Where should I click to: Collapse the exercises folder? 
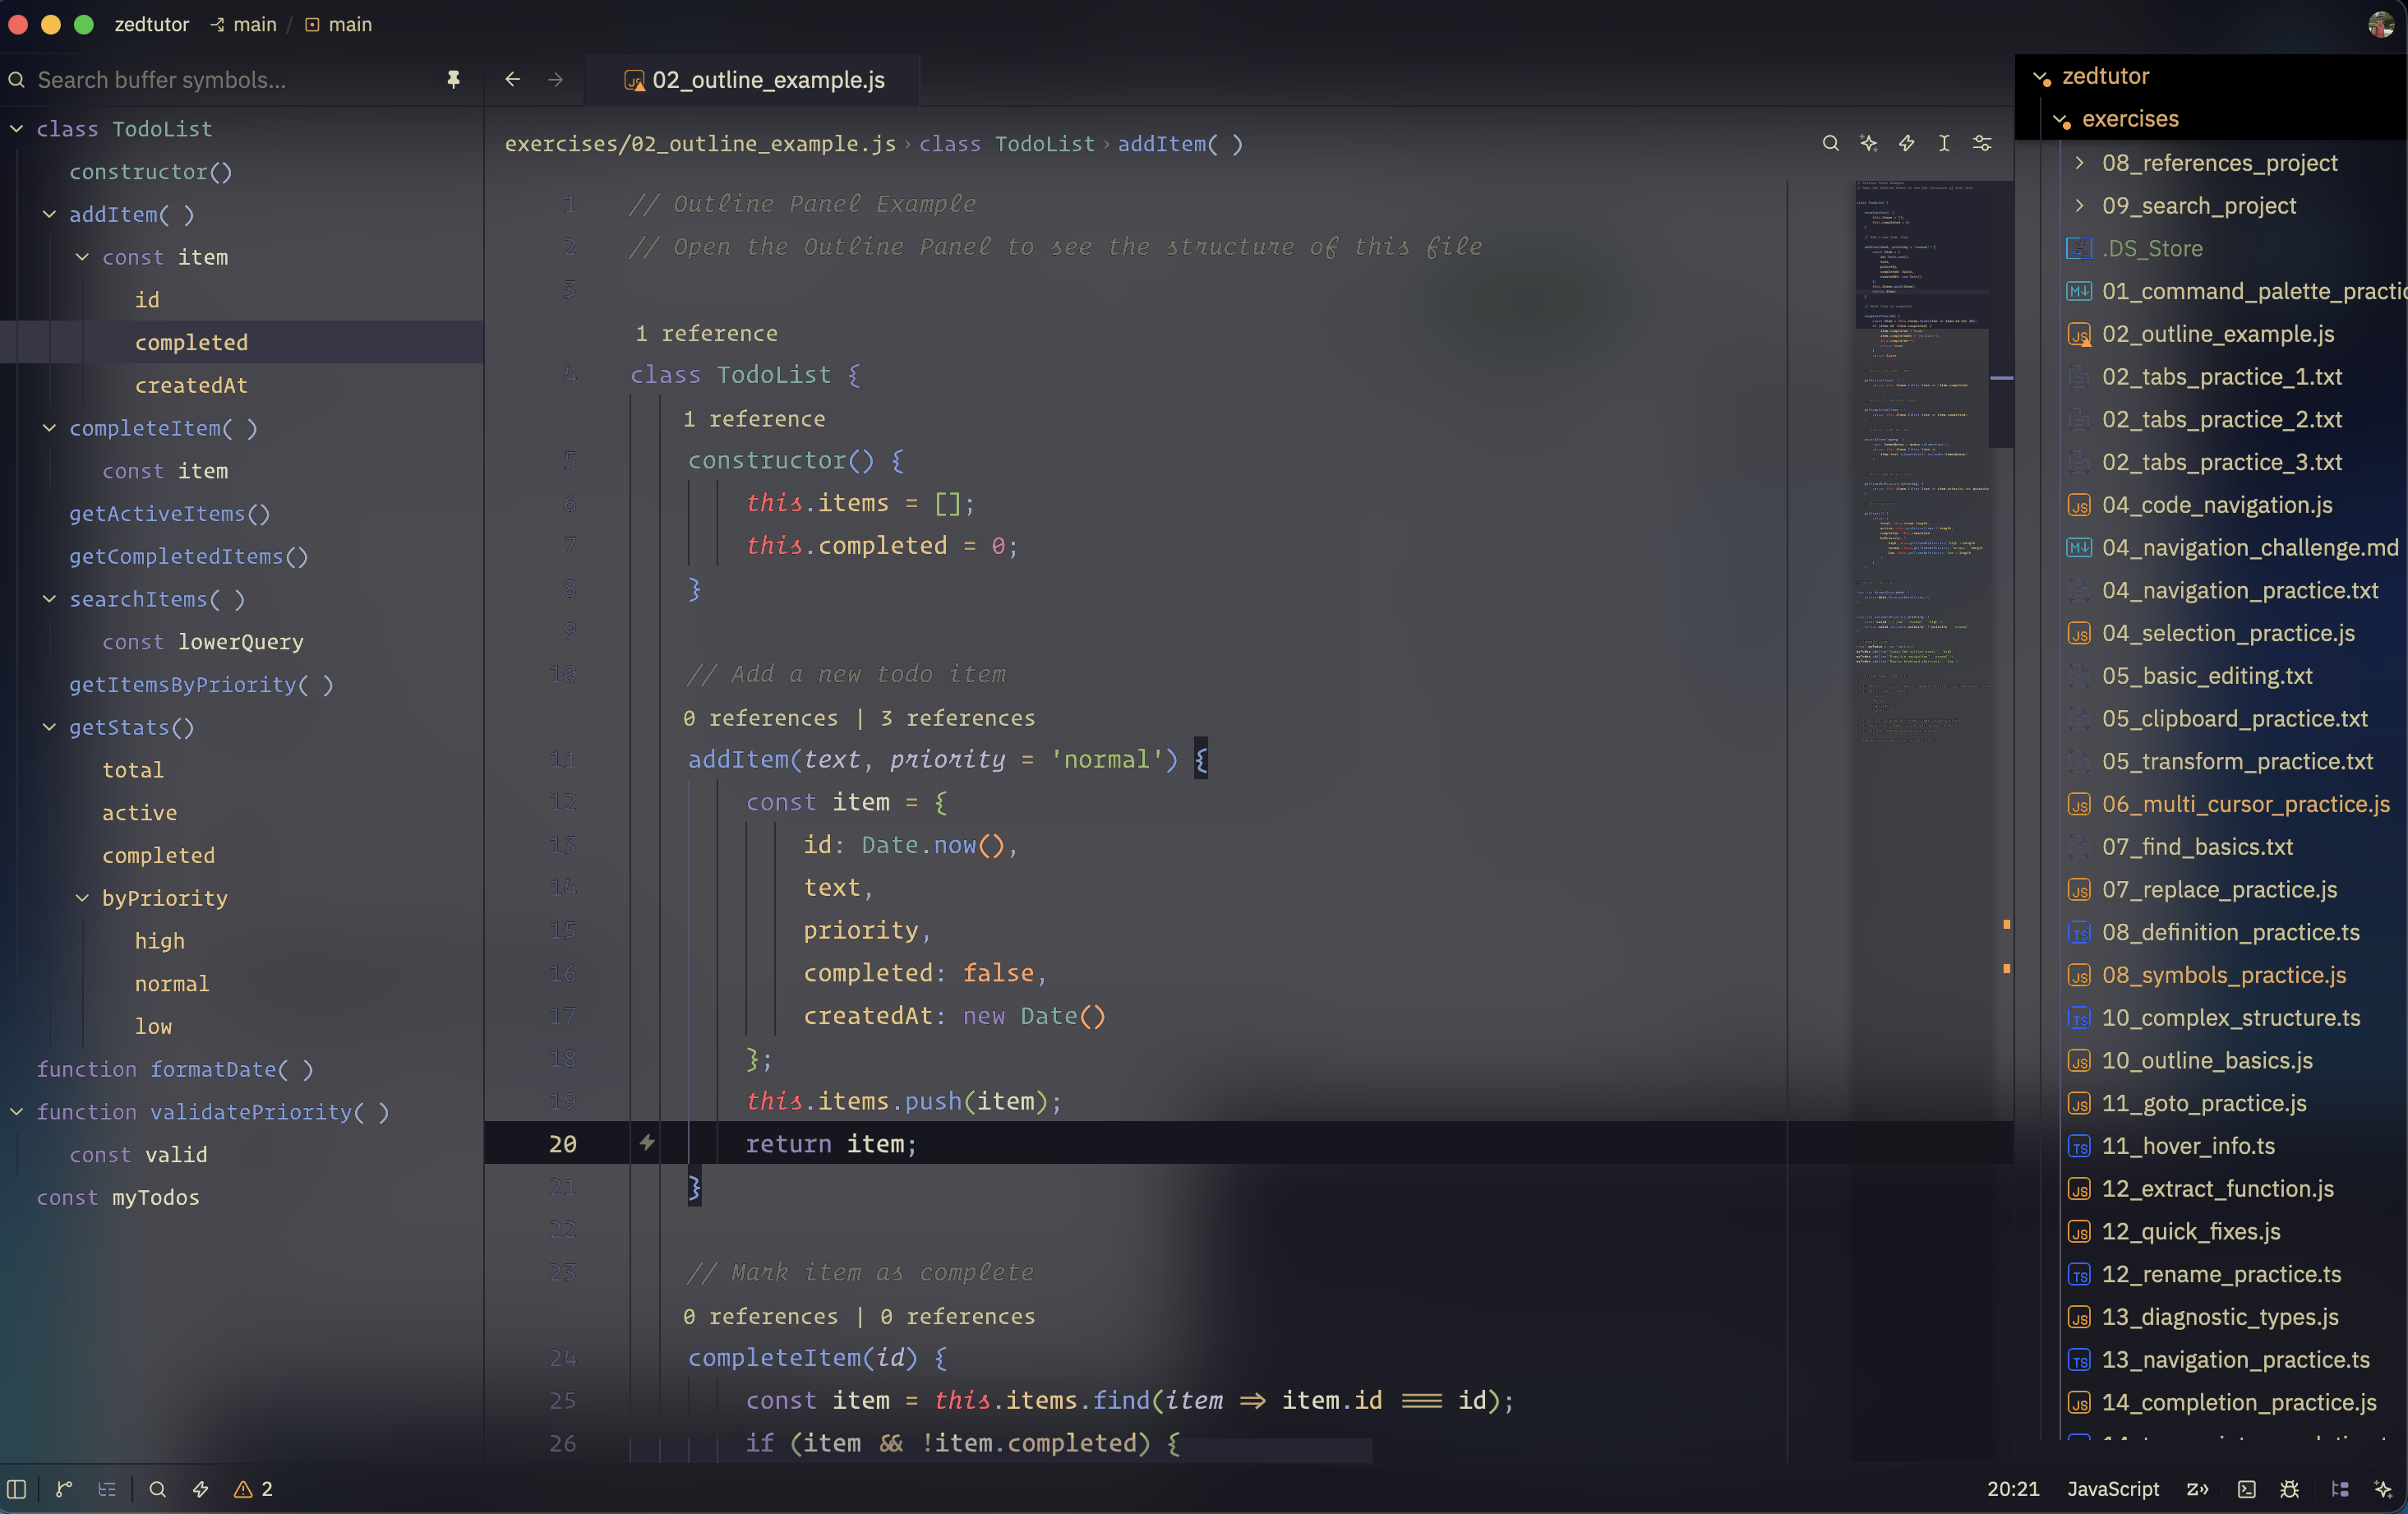tap(2062, 119)
